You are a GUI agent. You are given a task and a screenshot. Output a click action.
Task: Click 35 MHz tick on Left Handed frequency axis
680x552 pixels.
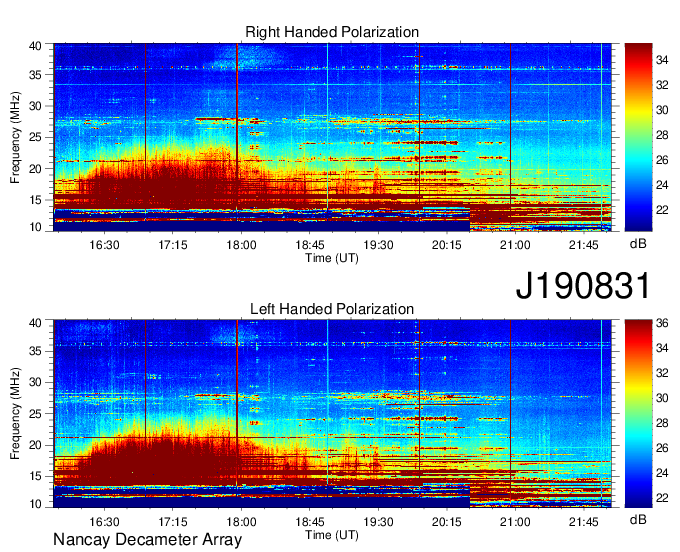coord(35,351)
